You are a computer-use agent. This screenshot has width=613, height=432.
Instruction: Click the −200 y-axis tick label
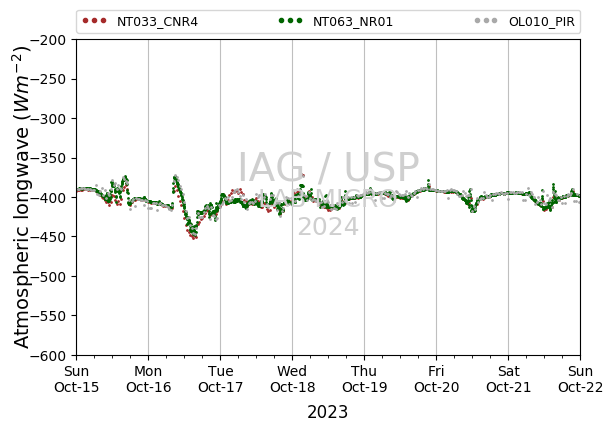pos(50,40)
